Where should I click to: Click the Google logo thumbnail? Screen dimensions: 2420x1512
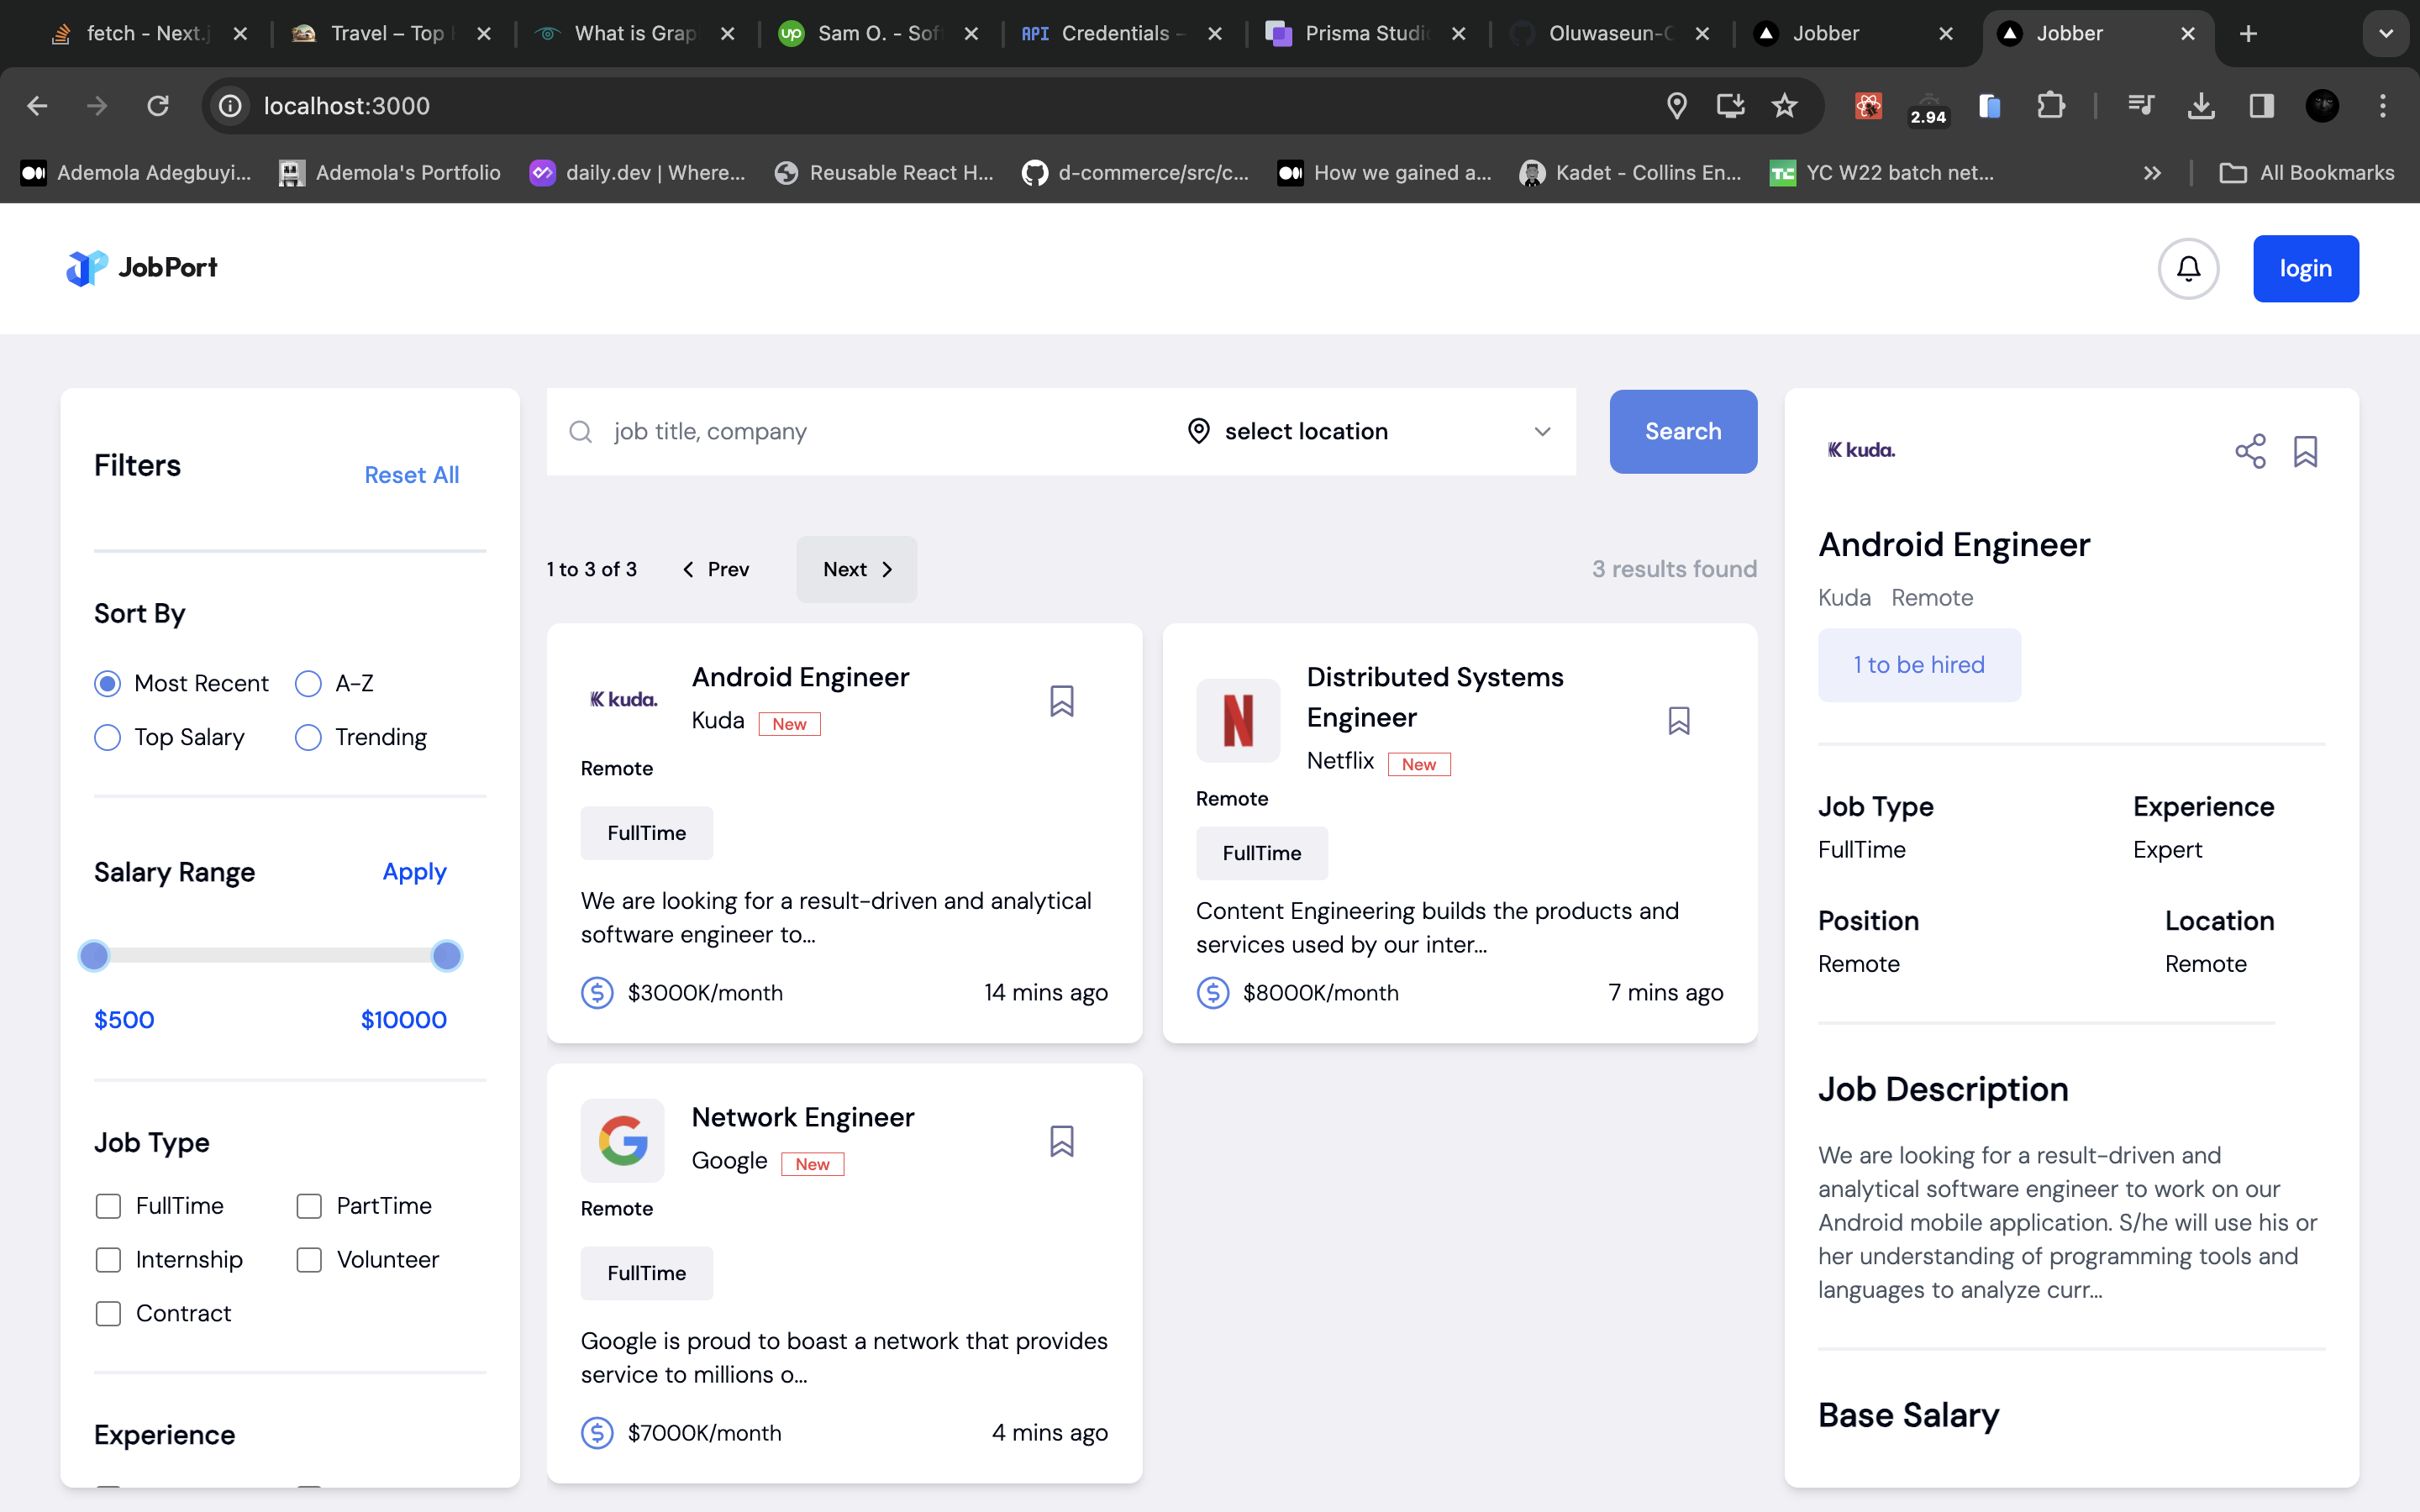[622, 1140]
